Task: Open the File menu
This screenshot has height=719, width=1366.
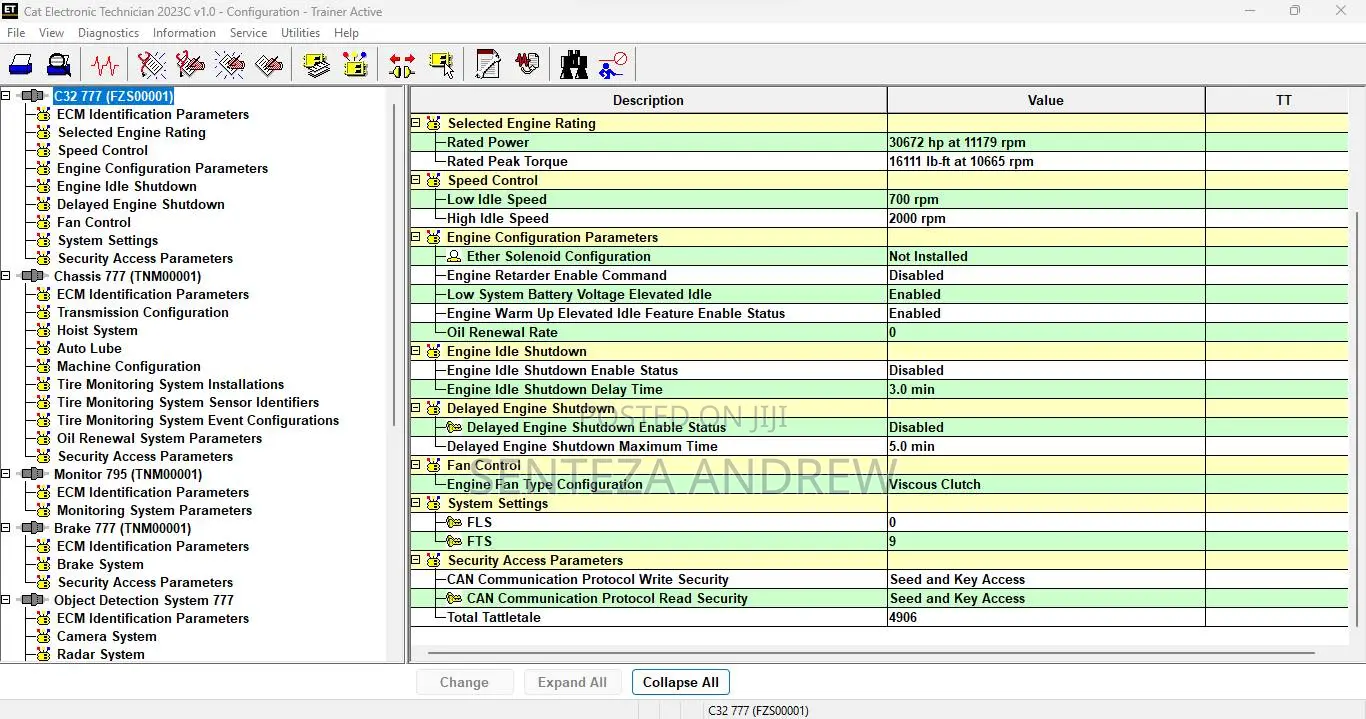Action: click(16, 33)
